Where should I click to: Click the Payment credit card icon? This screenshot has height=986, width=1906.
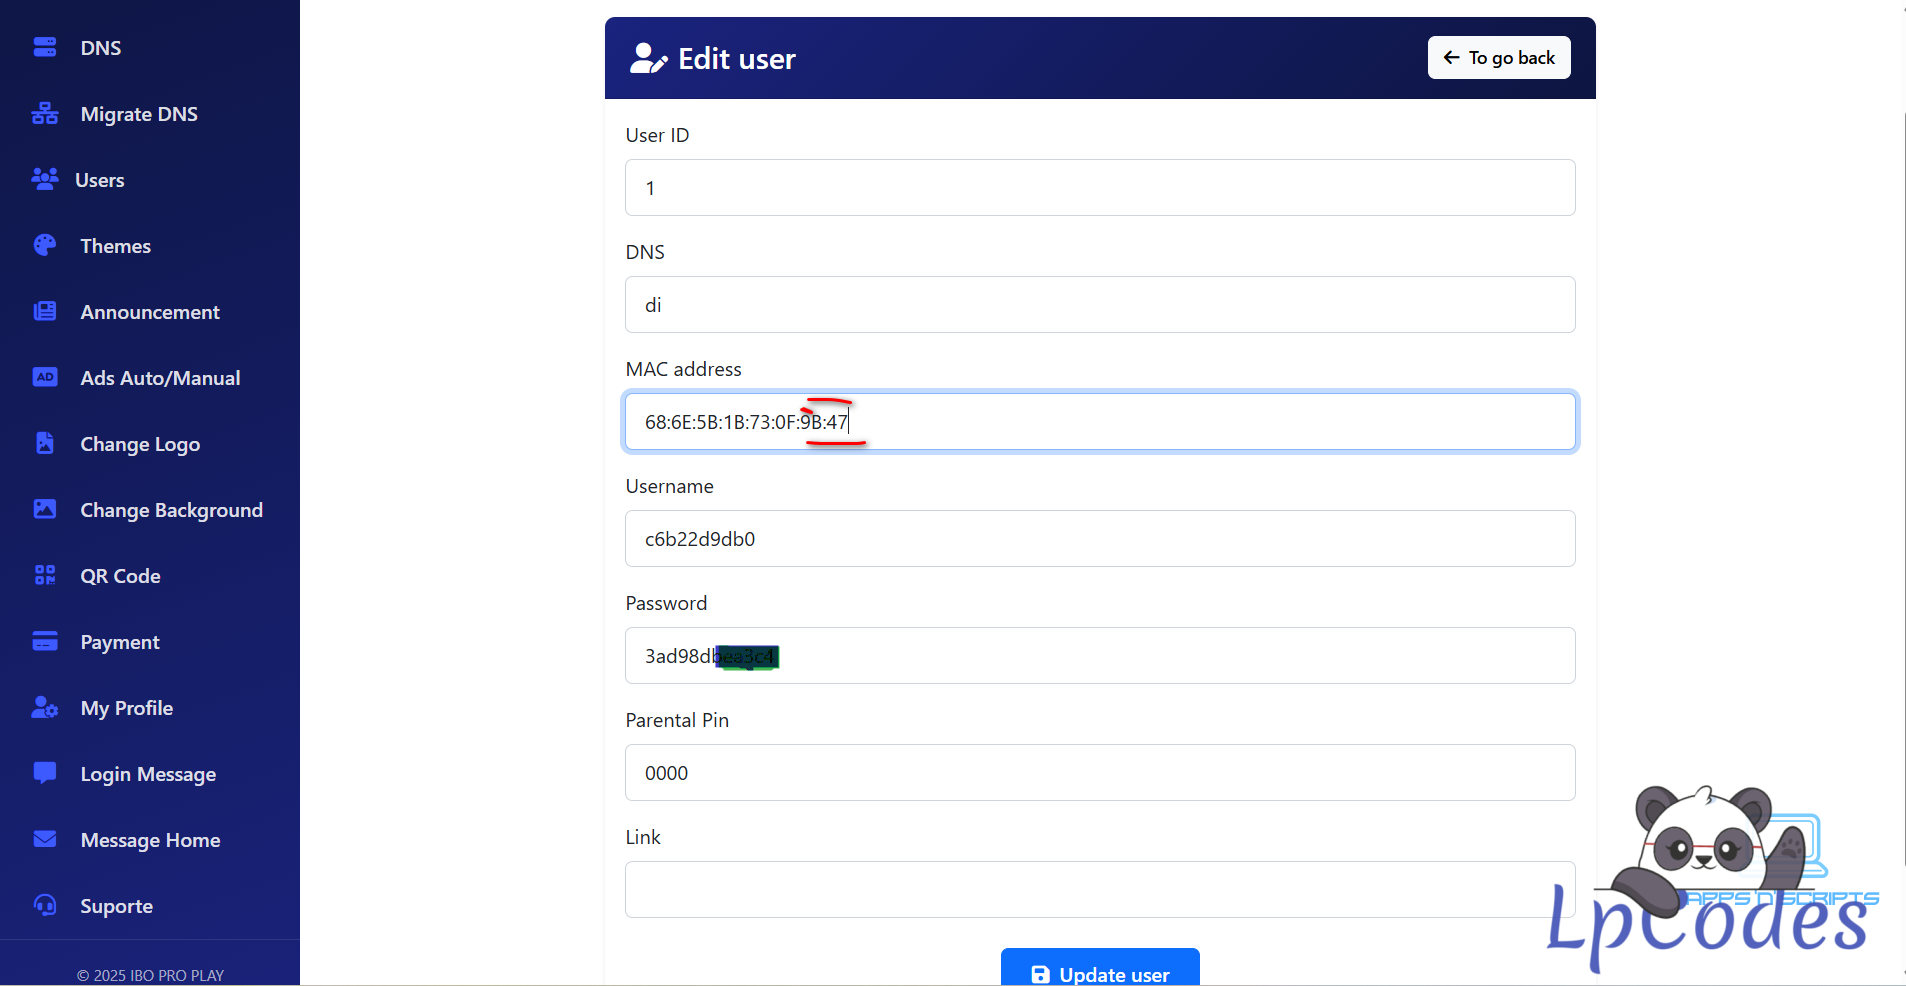pos(45,641)
